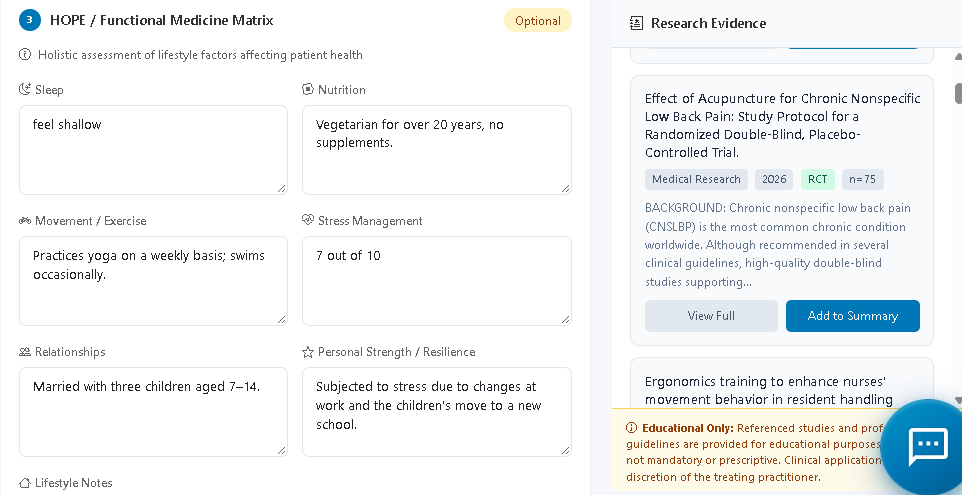The height and width of the screenshot is (495, 962).
Task: Click View Full on acupuncture study
Action: pos(711,316)
